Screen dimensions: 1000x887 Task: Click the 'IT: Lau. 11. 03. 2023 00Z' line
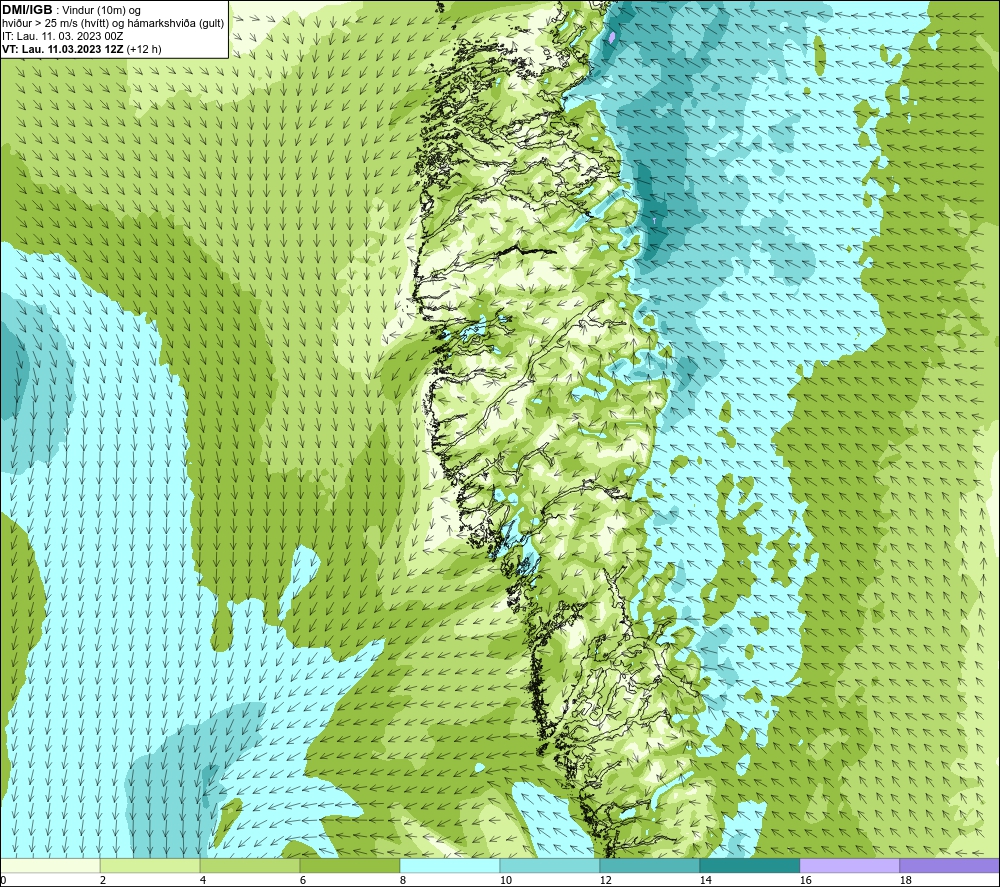coord(62,36)
